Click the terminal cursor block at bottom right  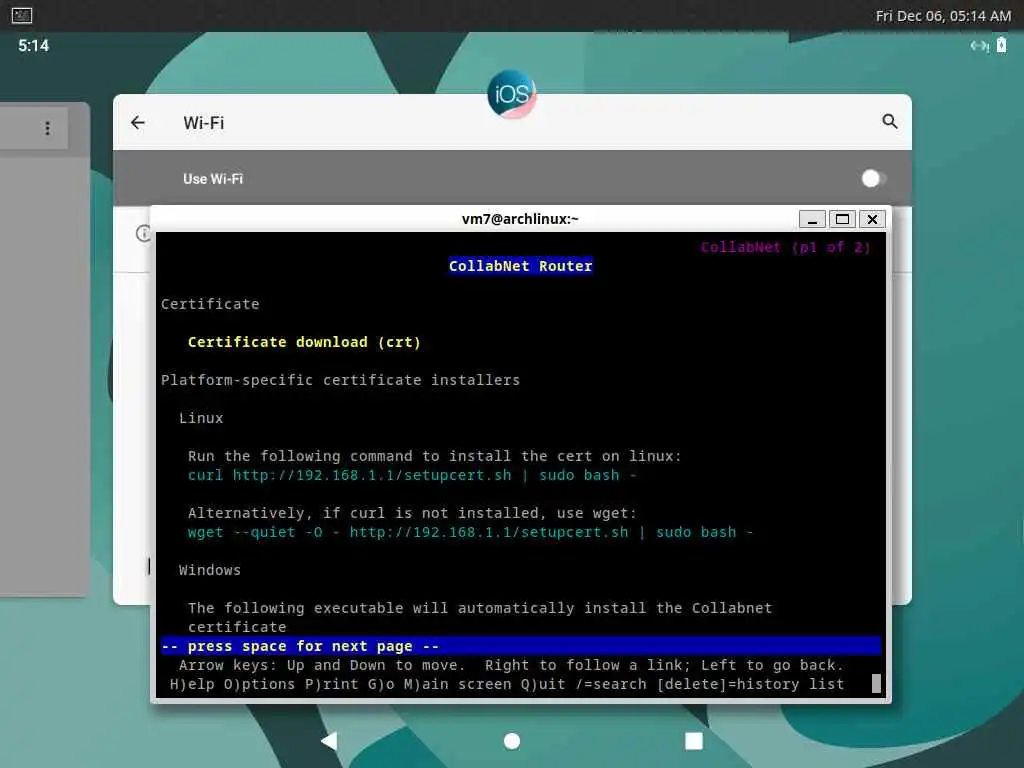click(876, 684)
